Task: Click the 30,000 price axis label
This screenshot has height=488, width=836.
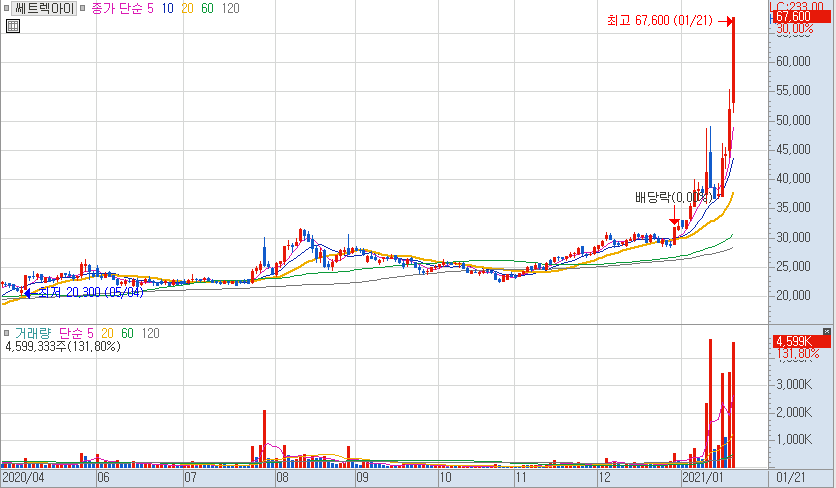Action: (x=793, y=237)
